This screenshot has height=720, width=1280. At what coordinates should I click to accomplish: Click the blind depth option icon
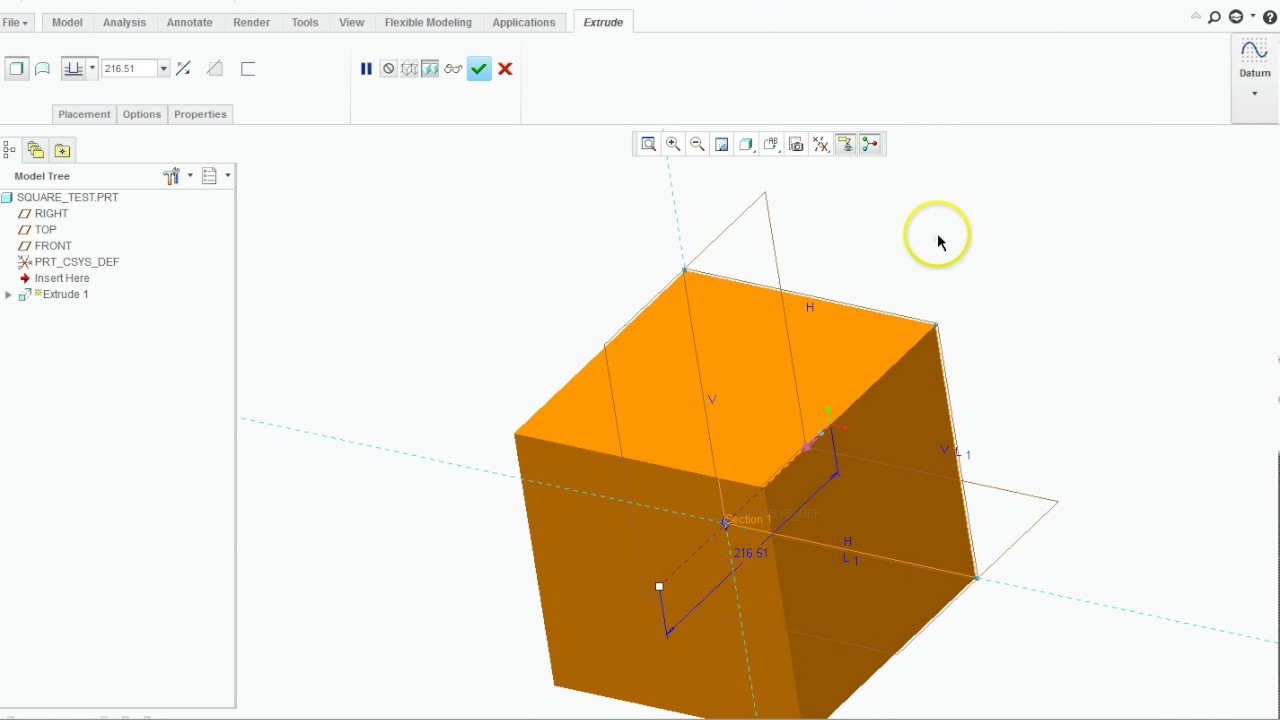(73, 68)
